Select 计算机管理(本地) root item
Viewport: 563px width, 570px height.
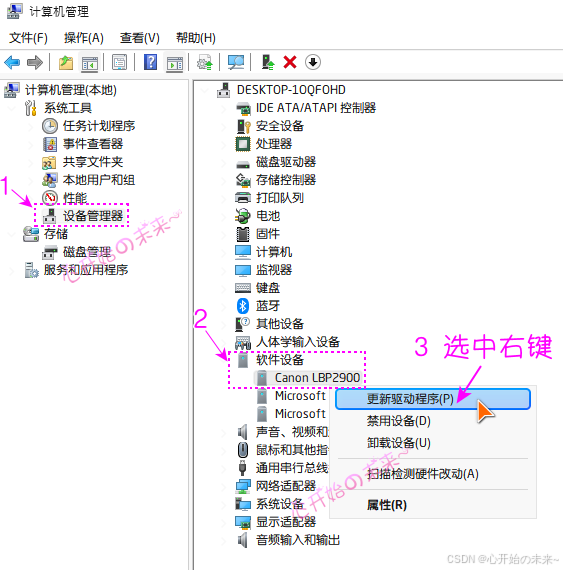(71, 90)
